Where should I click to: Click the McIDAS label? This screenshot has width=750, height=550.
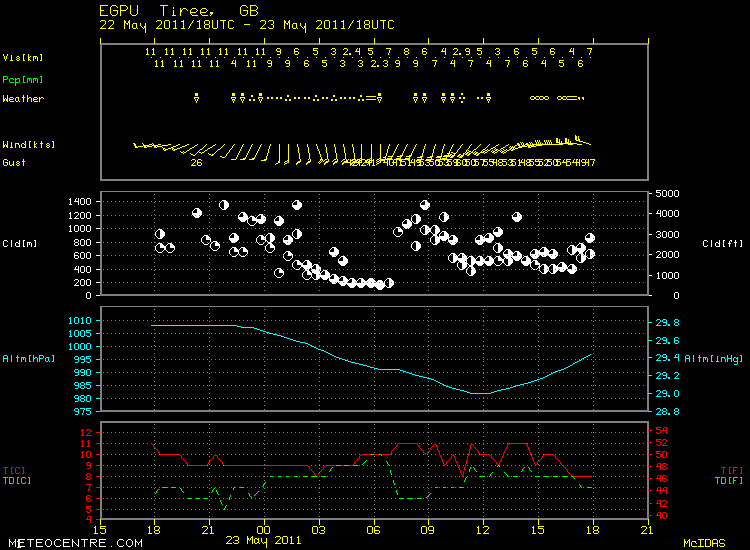(704, 542)
